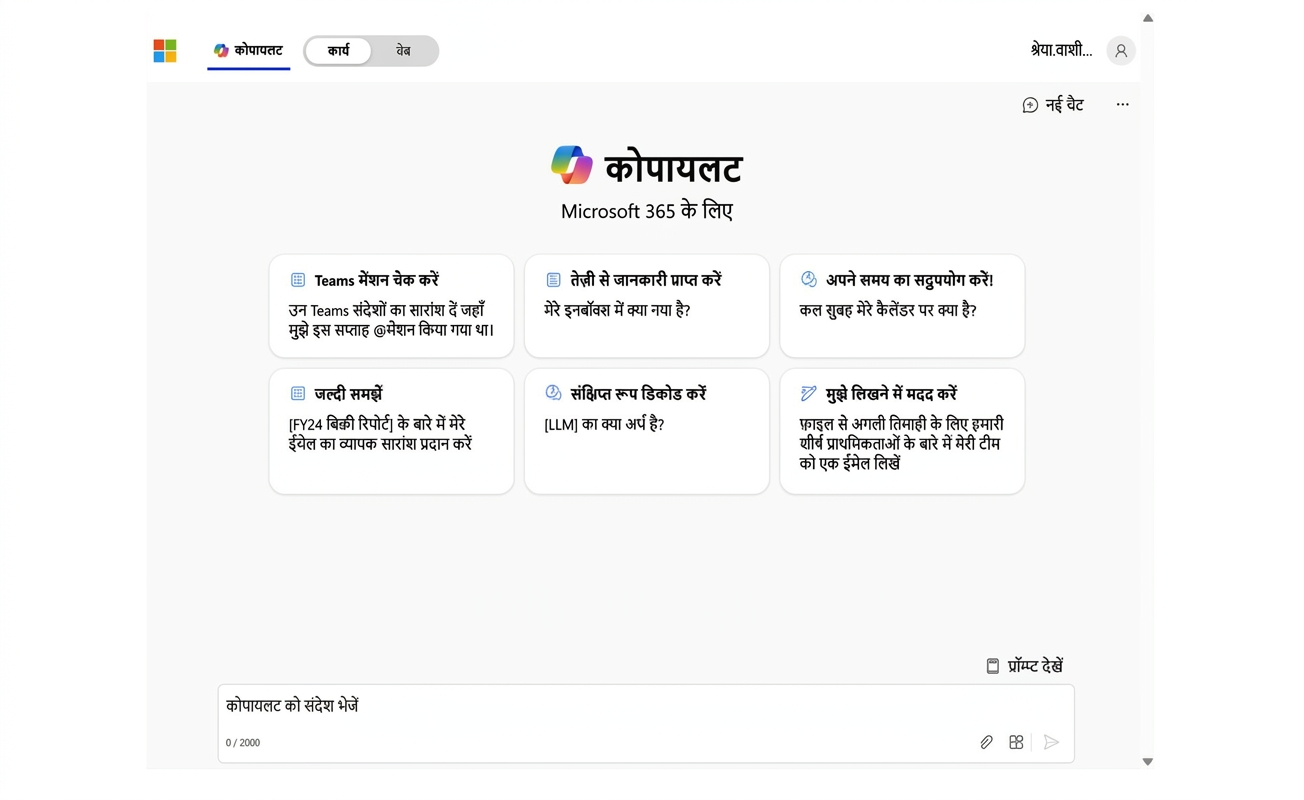Click small Copilot icon in tab
The height and width of the screenshot is (800, 1304).
[x=221, y=50]
